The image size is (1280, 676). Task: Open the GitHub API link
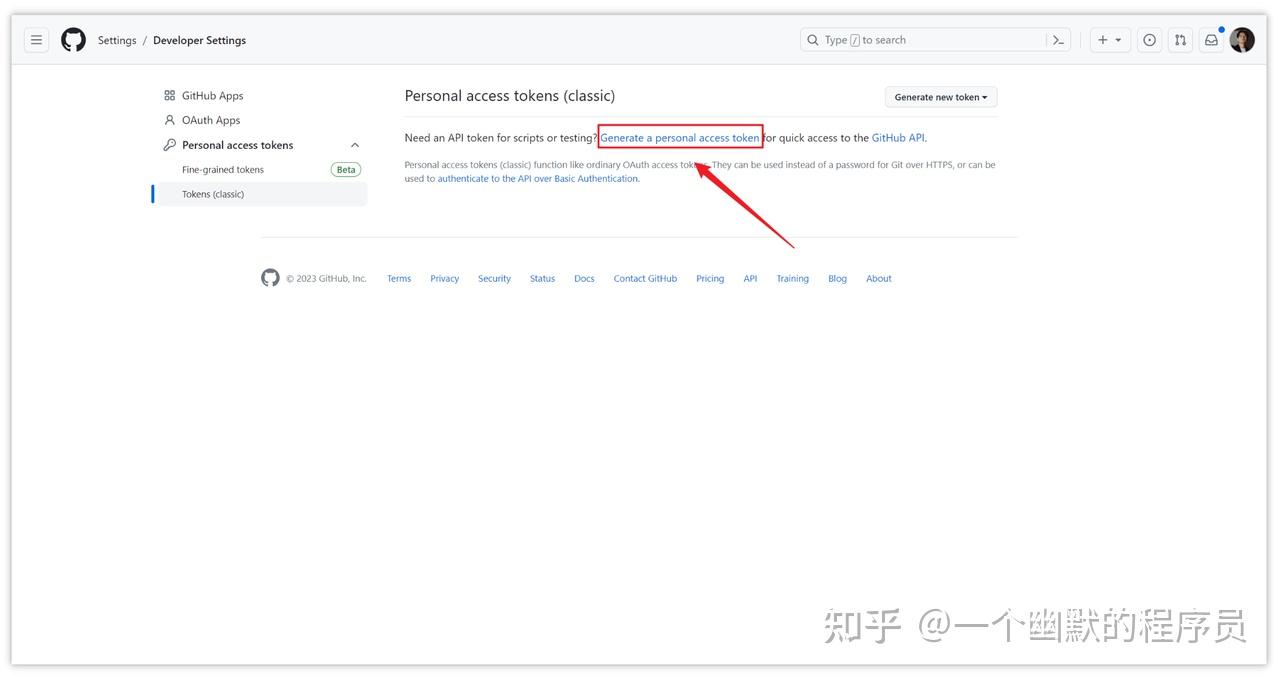(x=897, y=137)
